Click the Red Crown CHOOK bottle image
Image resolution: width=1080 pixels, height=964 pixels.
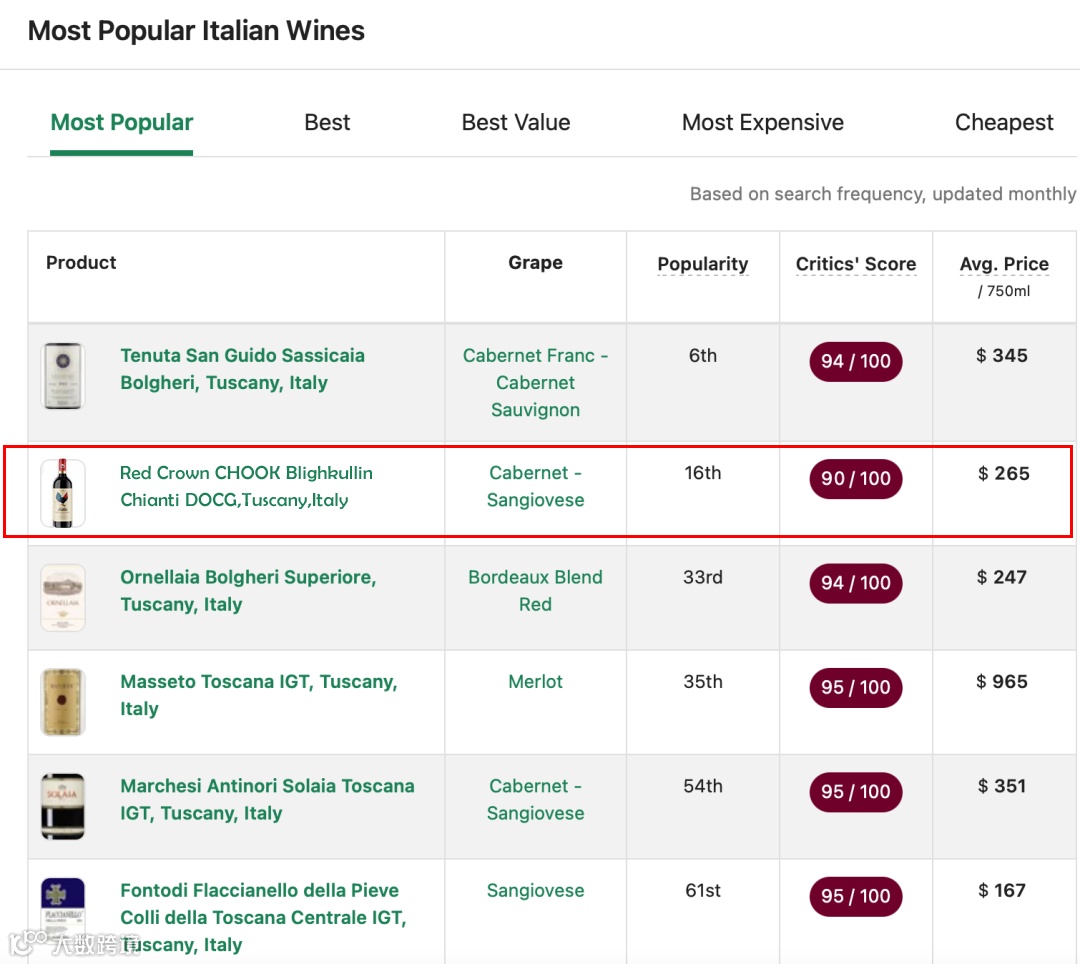63,493
